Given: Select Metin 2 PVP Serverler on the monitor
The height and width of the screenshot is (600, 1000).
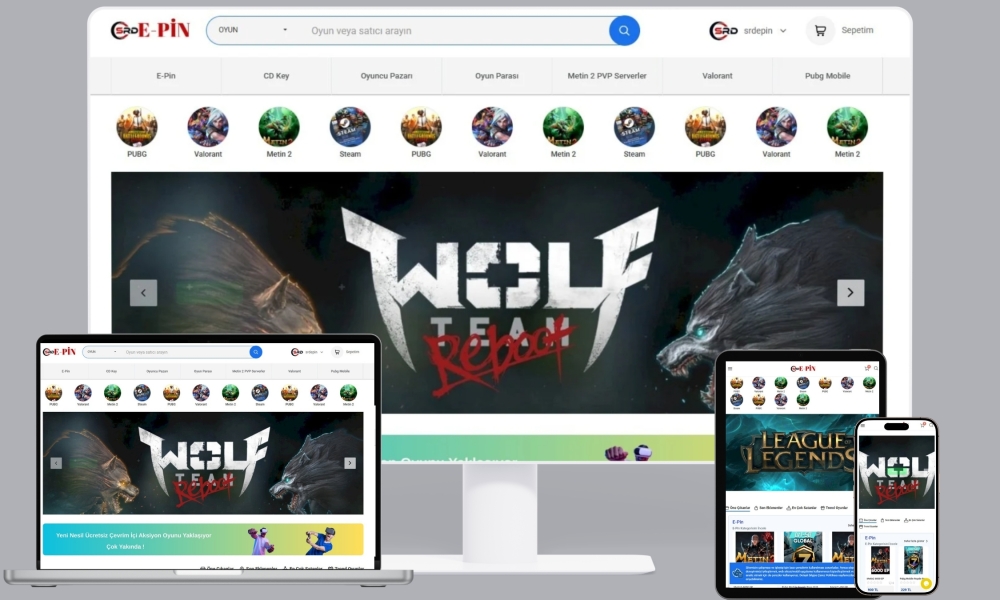Looking at the screenshot, I should click(607, 76).
